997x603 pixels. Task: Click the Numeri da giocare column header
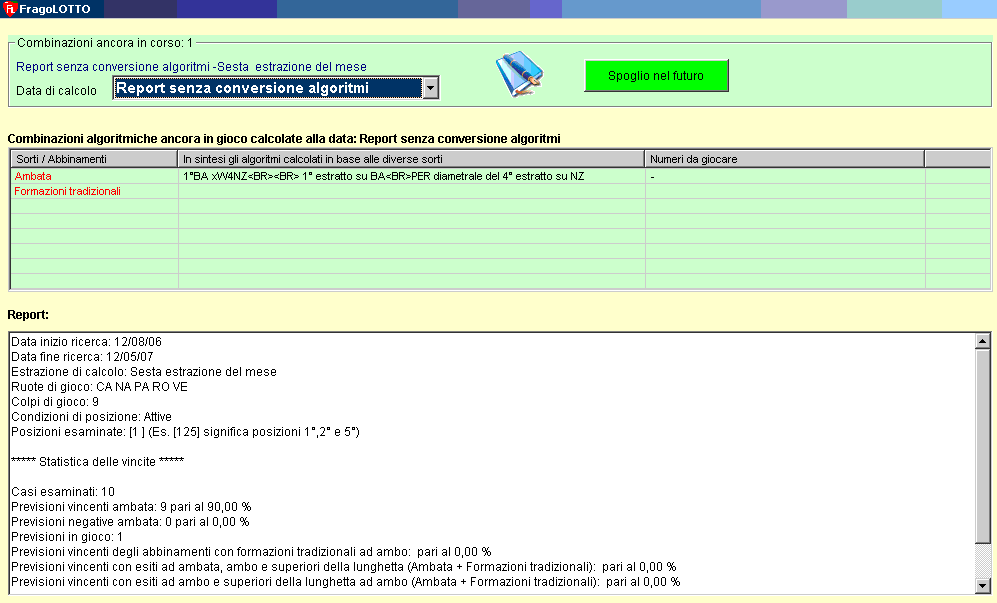pos(784,159)
